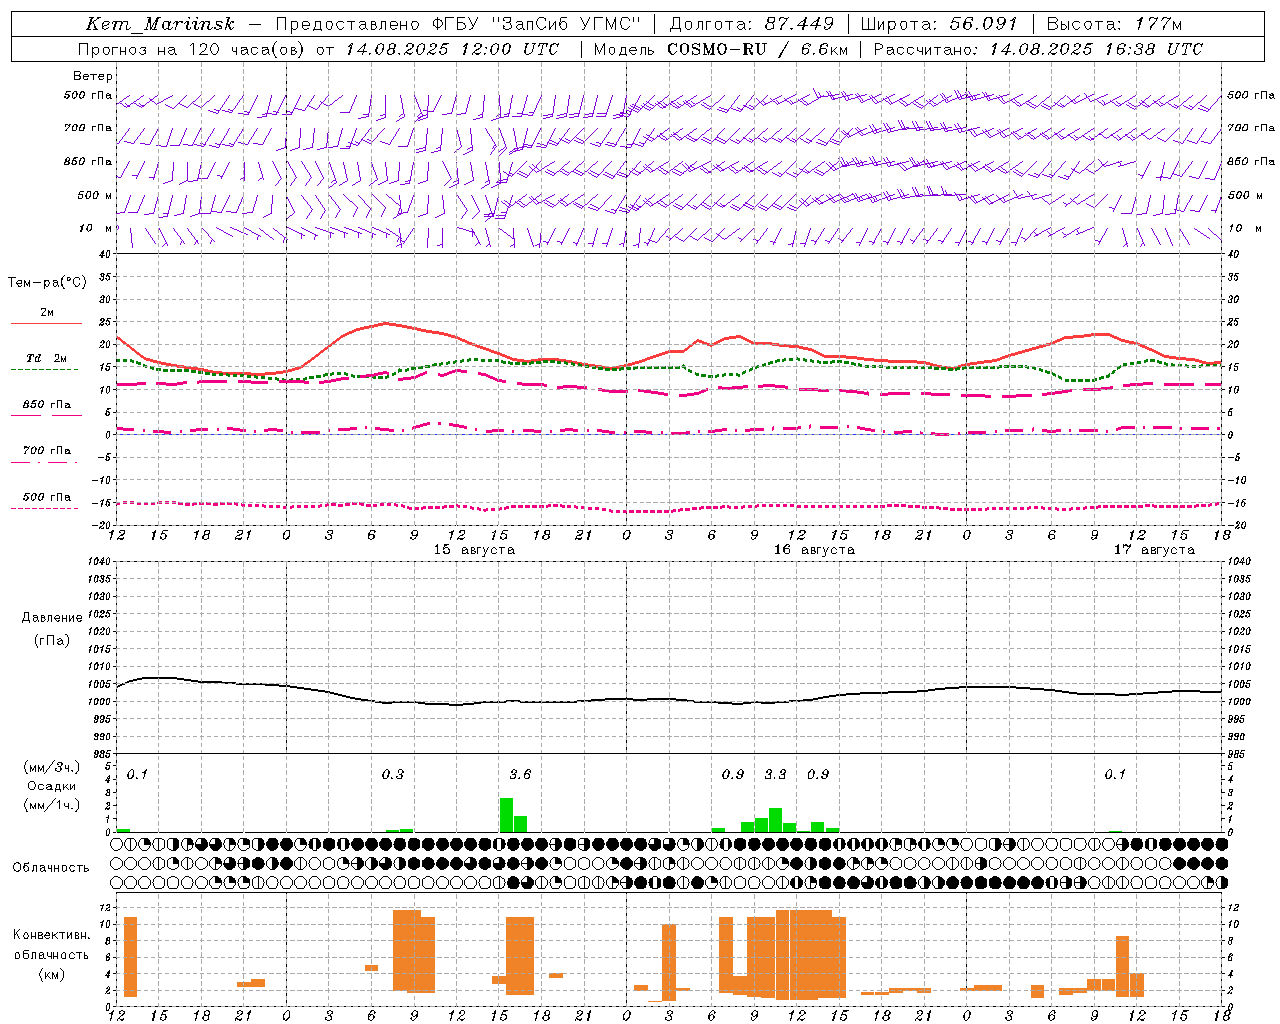
Task: Click the 3.3 precipitation total value
Action: [775, 775]
